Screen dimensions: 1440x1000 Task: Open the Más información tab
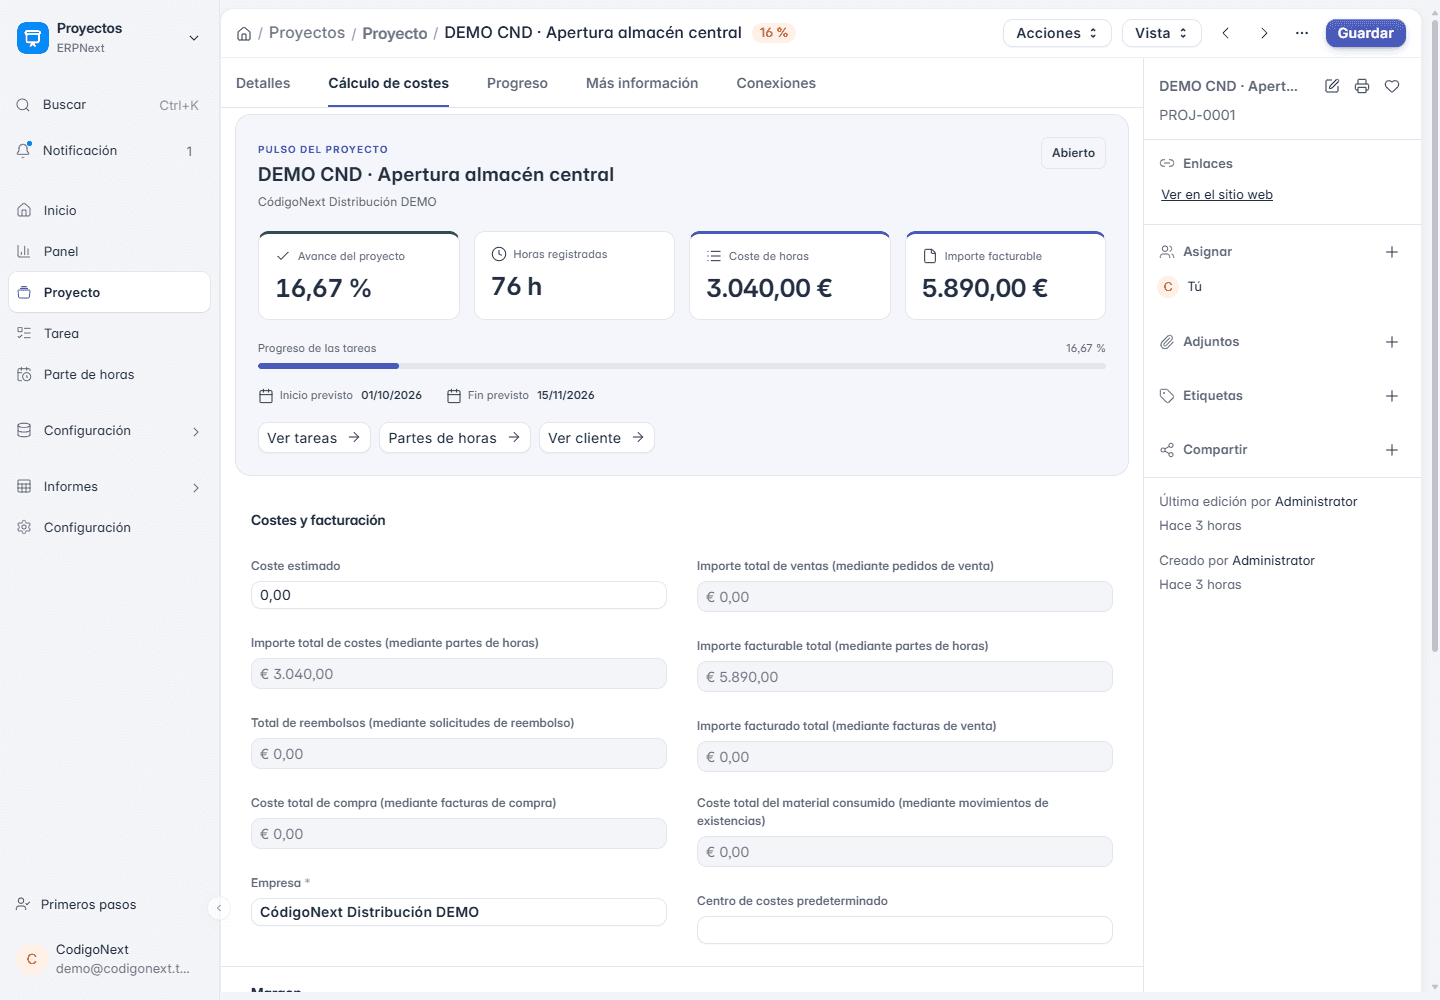tap(642, 83)
